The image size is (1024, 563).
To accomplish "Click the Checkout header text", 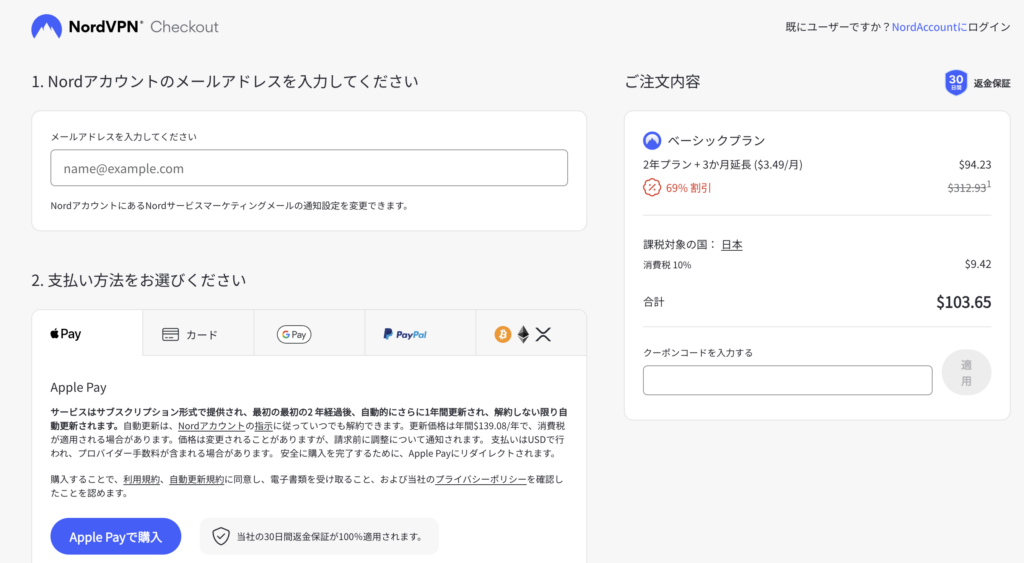I will coord(184,27).
